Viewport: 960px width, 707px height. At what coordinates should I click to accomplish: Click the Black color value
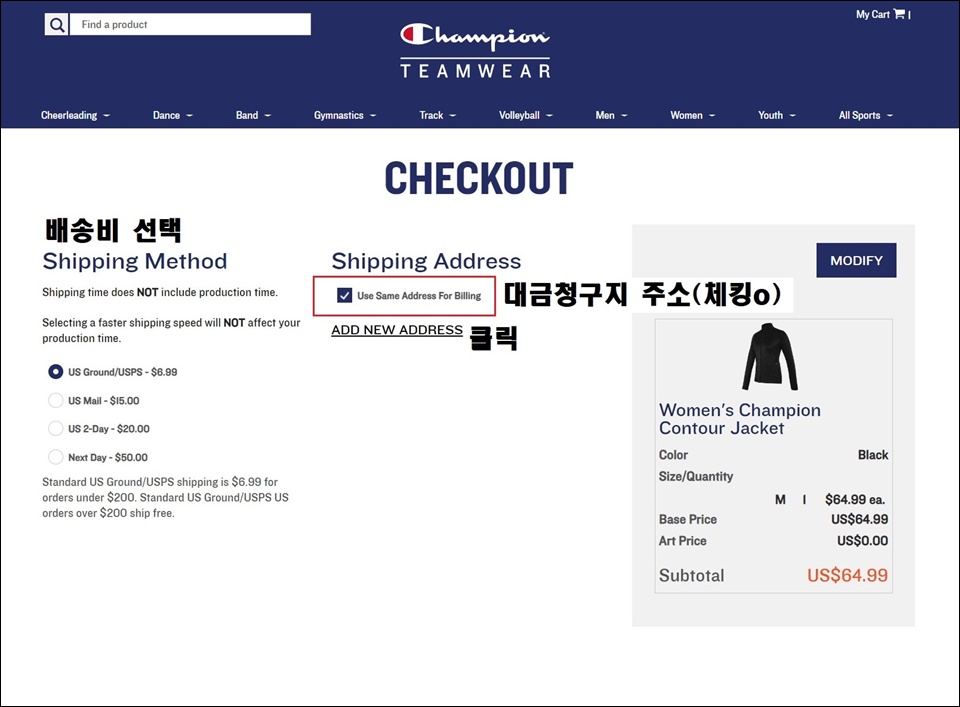pyautogui.click(x=873, y=455)
